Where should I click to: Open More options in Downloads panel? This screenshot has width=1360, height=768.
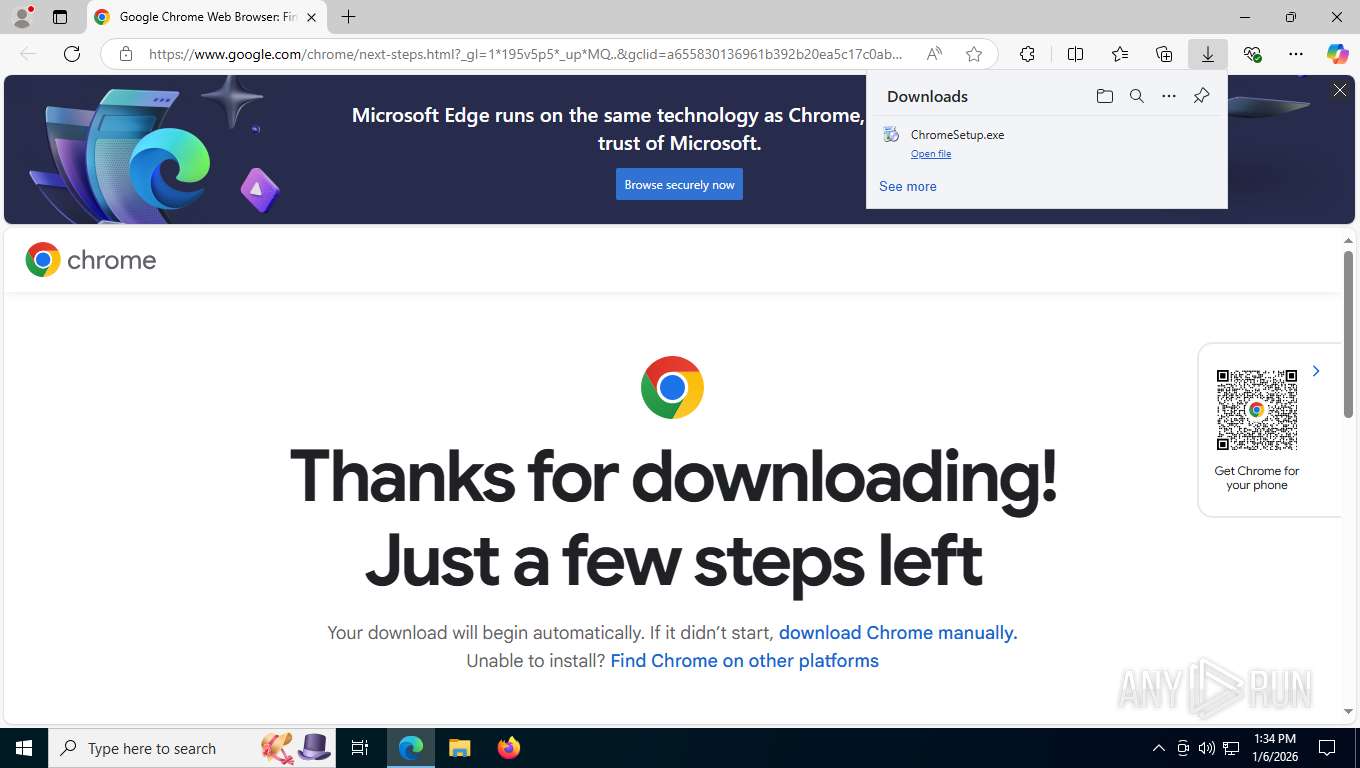pyautogui.click(x=1169, y=96)
